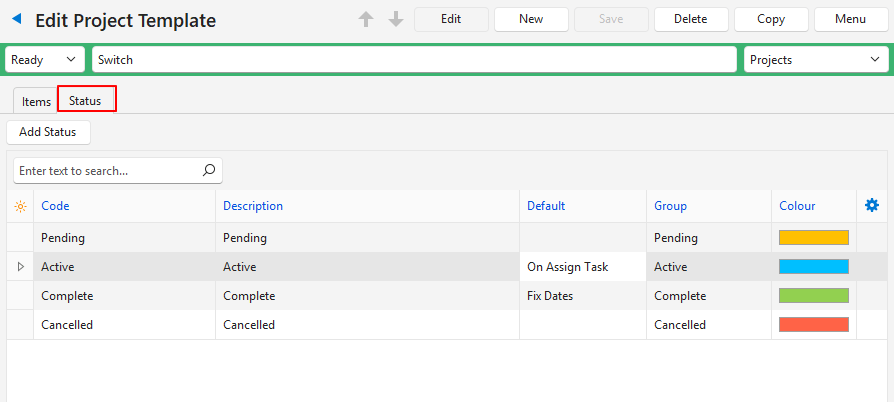The image size is (894, 402).
Task: Switch to the Items tab
Action: (36, 101)
